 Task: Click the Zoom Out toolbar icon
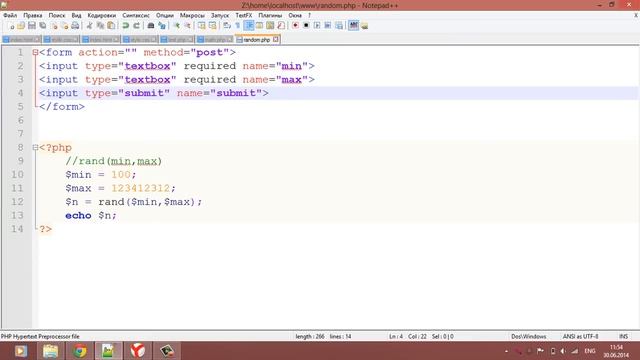187,26
